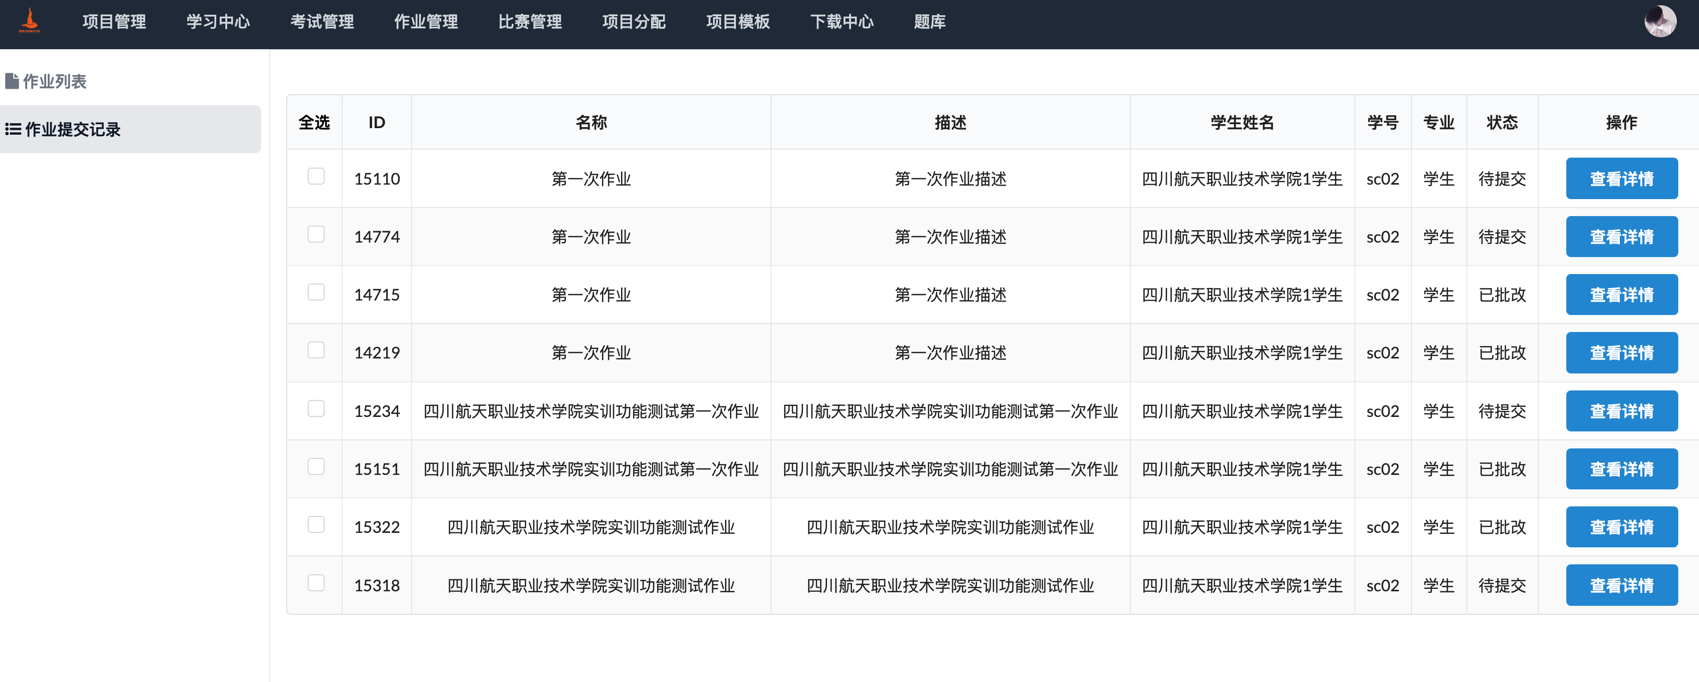Click 学生 major cell in row 14219
This screenshot has height=682, width=1699.
1438,353
